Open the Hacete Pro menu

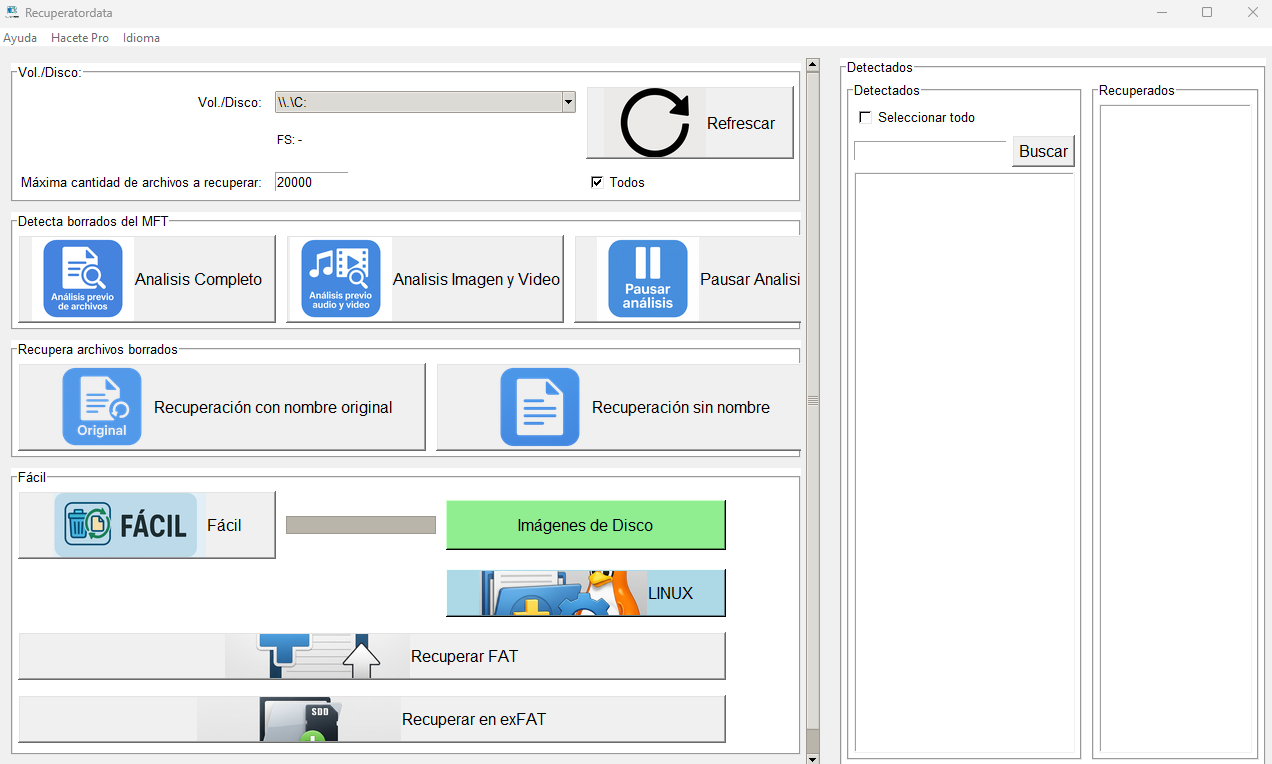(80, 38)
